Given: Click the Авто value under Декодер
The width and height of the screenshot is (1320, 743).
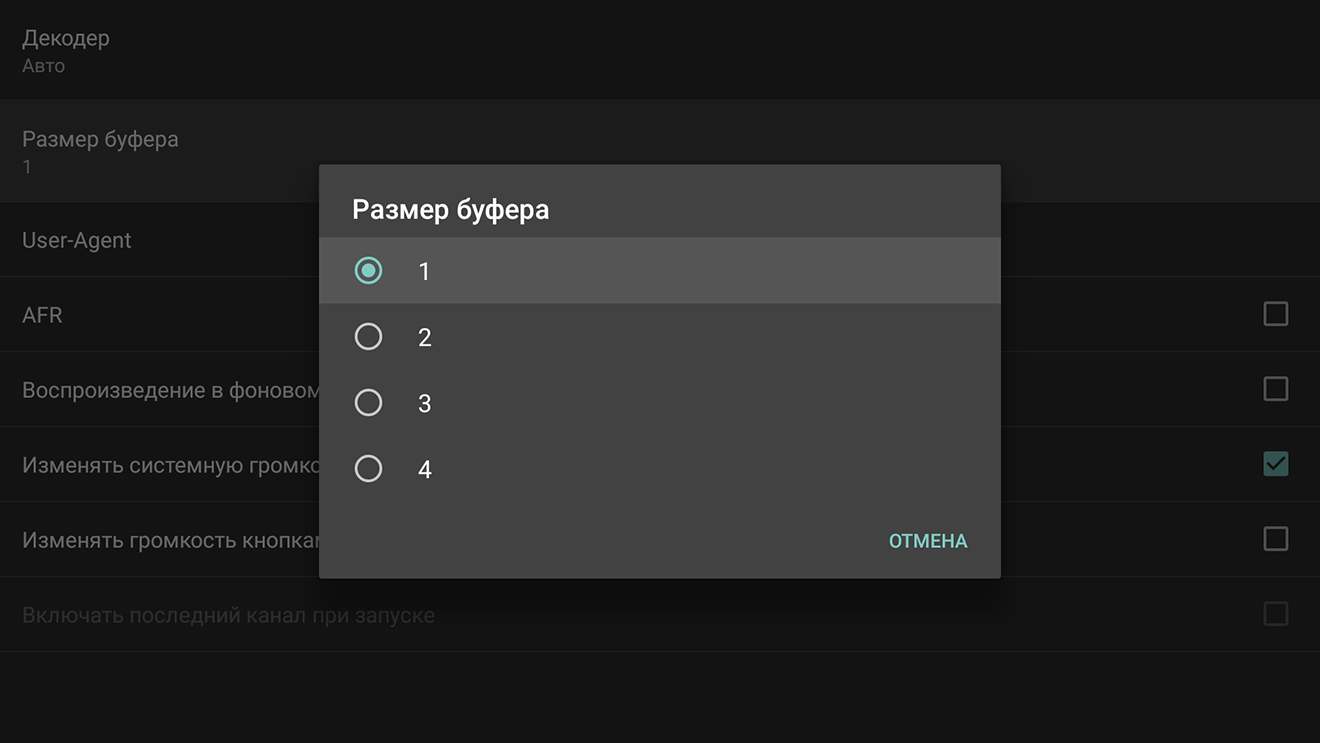Looking at the screenshot, I should tap(43, 66).
